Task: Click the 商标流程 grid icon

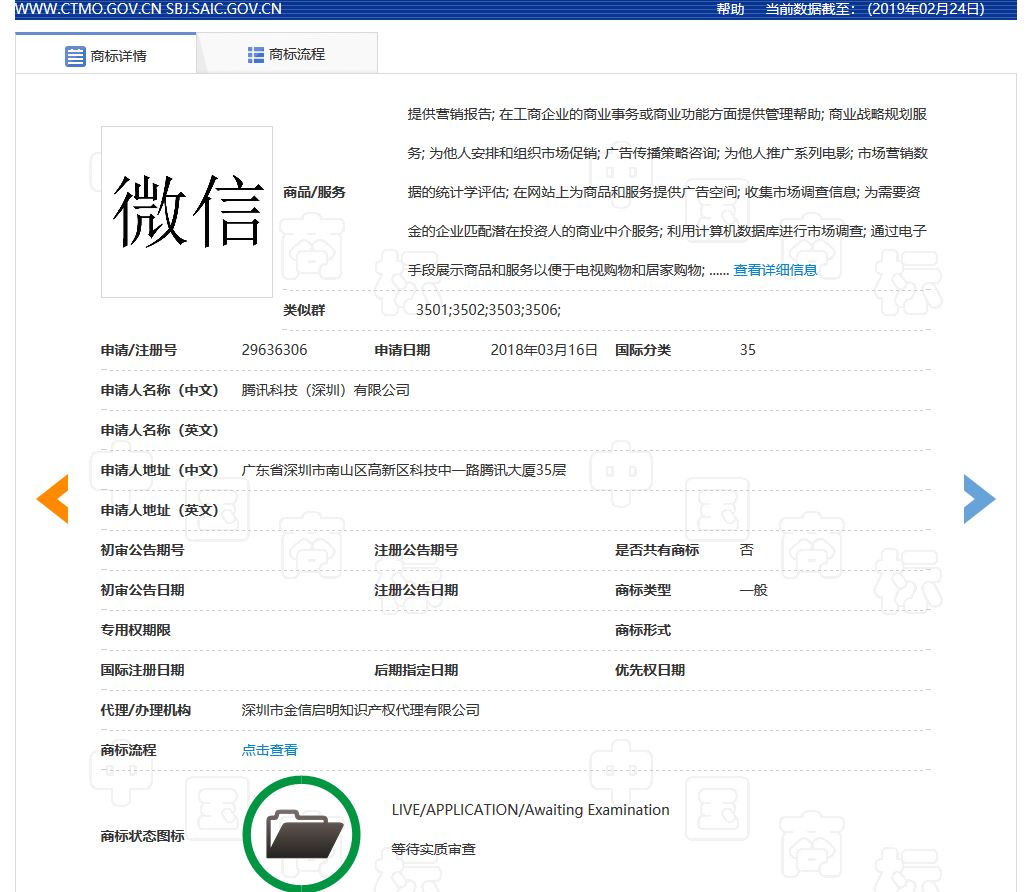Action: (x=255, y=55)
